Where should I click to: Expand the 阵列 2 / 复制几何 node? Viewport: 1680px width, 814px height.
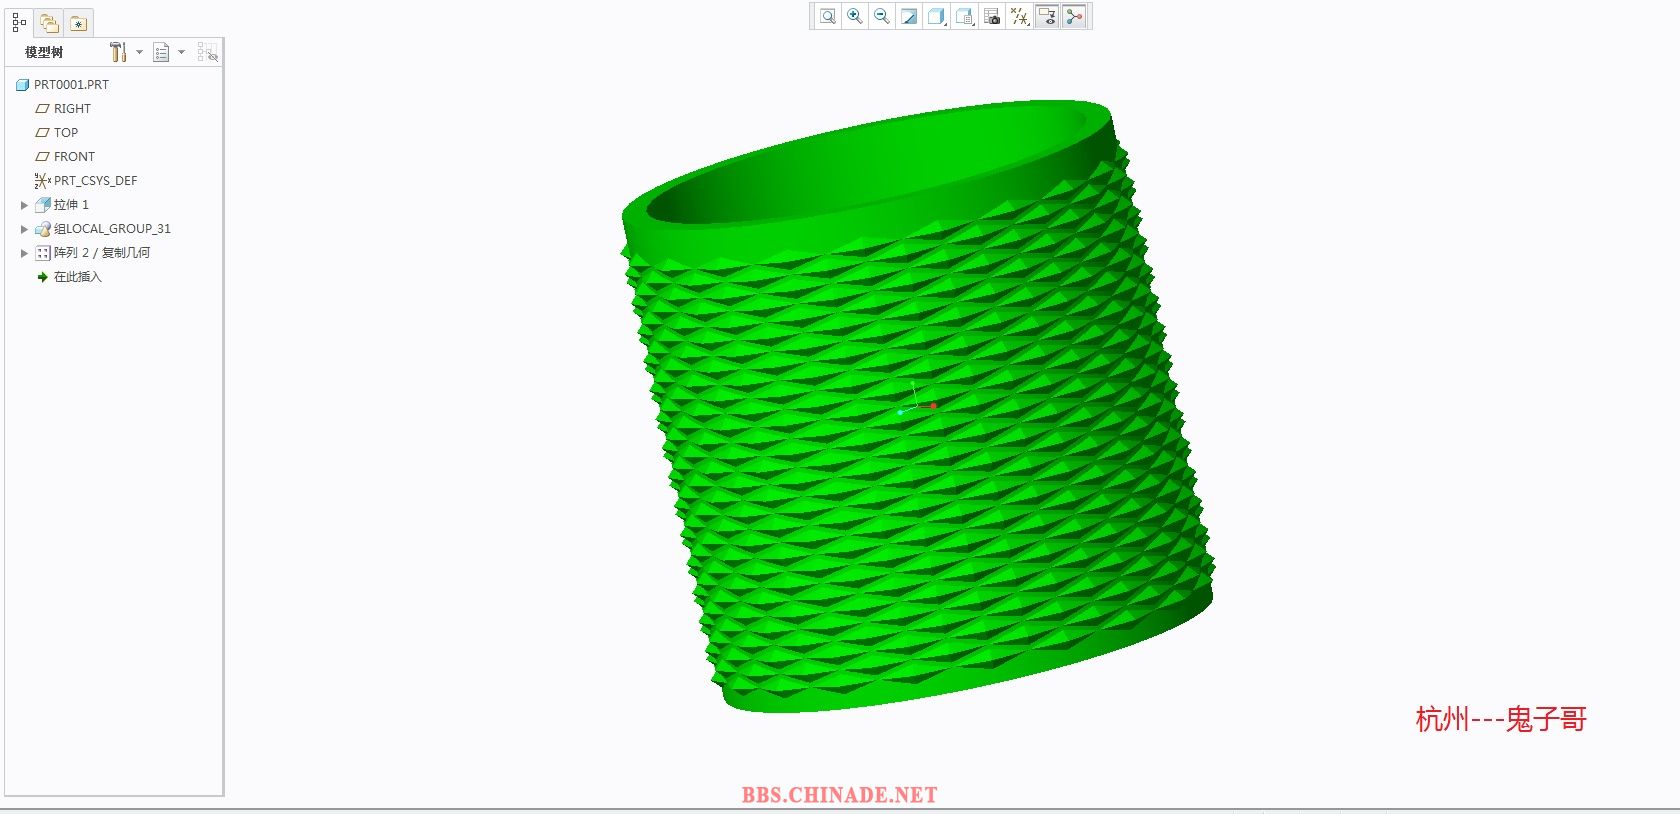(24, 253)
